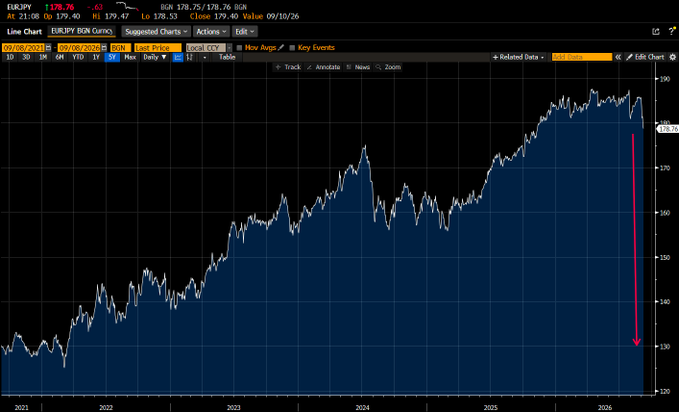The height and width of the screenshot is (412, 679).
Task: Click the 2025 x-axis year label
Action: [491, 408]
